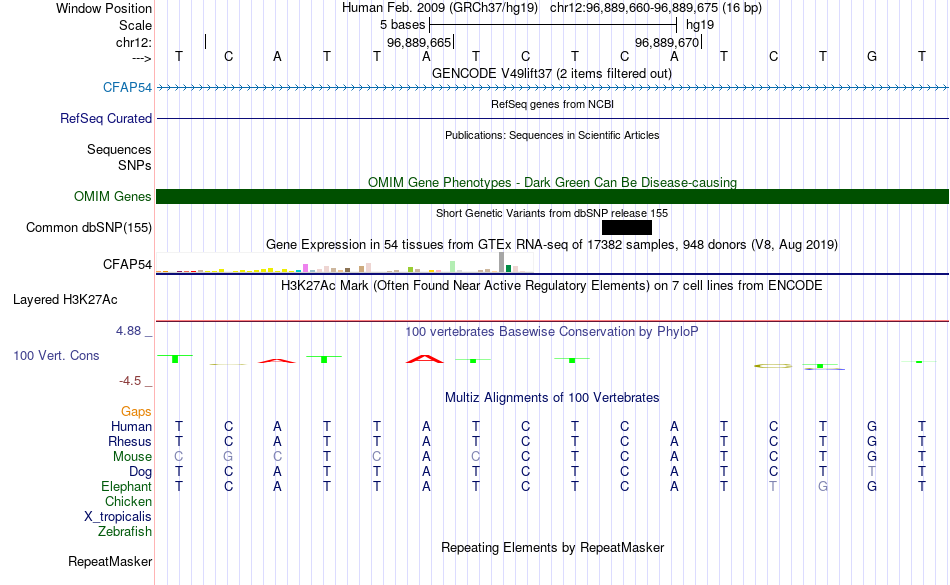Click the Layered H3K27Ac track label
Viewport: 950px width, 585px height.
click(x=65, y=300)
